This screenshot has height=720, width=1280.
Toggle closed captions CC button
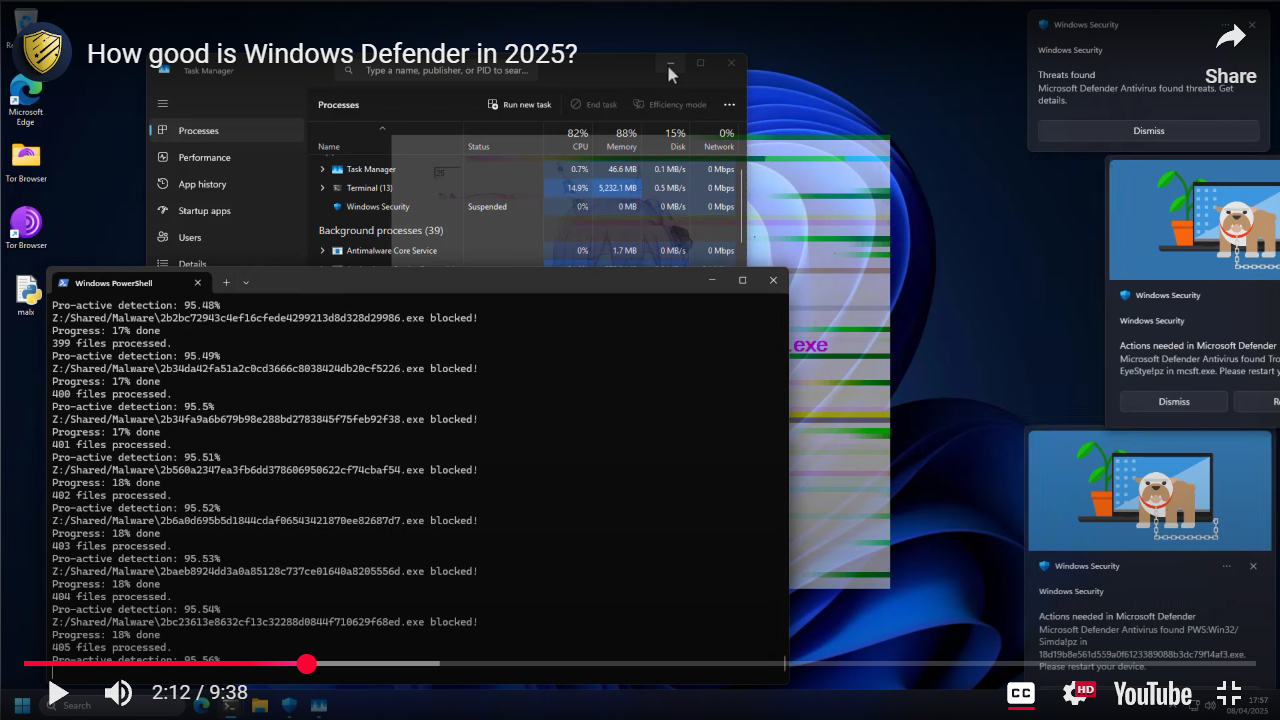click(1020, 693)
